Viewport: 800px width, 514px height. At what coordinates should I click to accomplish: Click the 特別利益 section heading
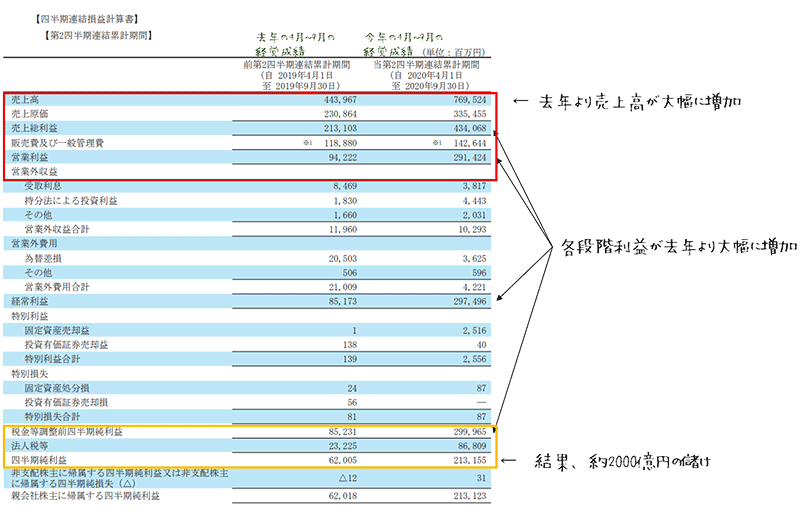30,316
